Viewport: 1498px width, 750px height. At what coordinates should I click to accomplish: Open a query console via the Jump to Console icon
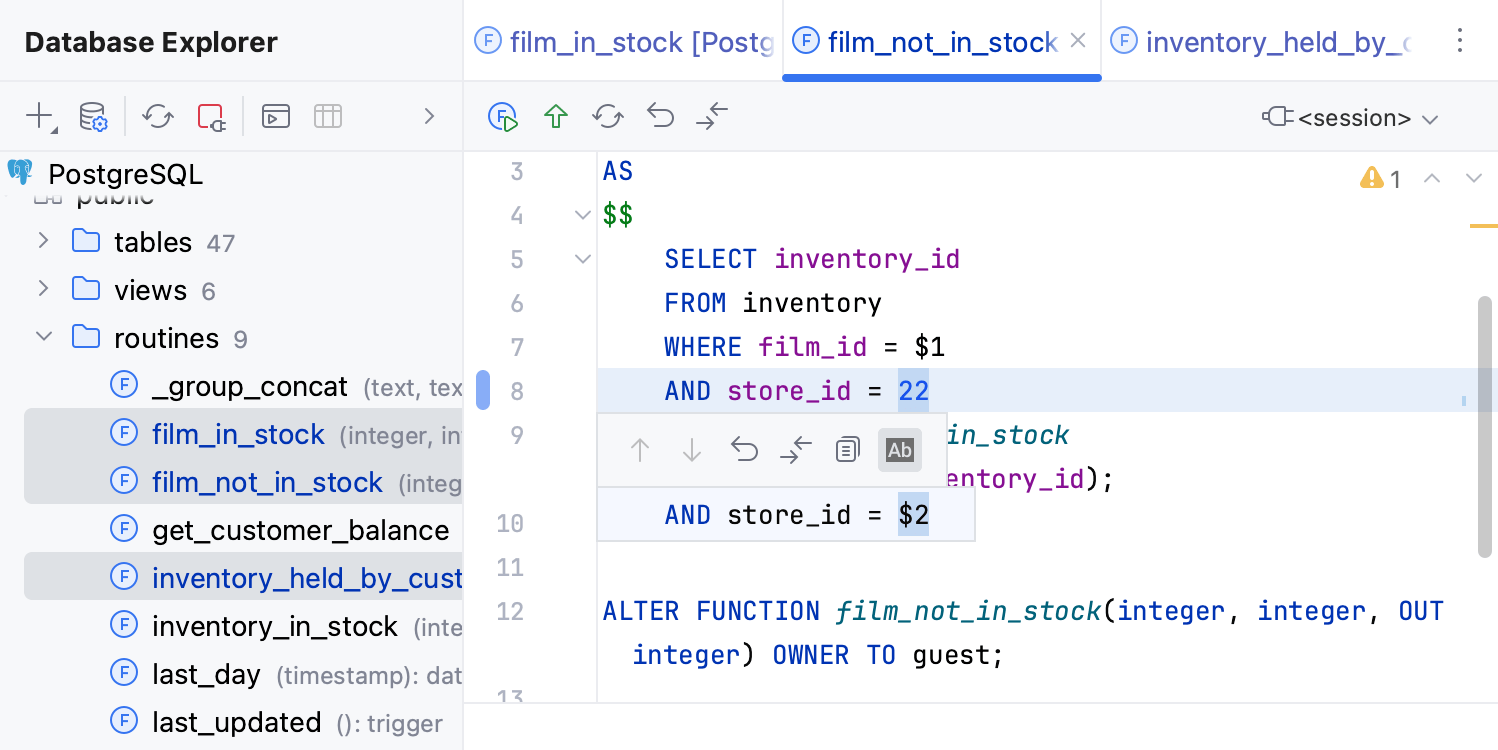pyautogui.click(x=275, y=116)
